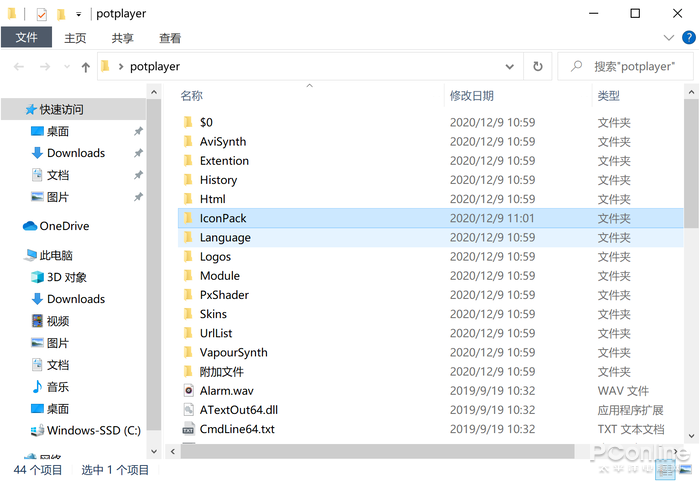700x481 pixels.
Task: Open the customize quick access toolbar dropdown
Action: (x=79, y=14)
